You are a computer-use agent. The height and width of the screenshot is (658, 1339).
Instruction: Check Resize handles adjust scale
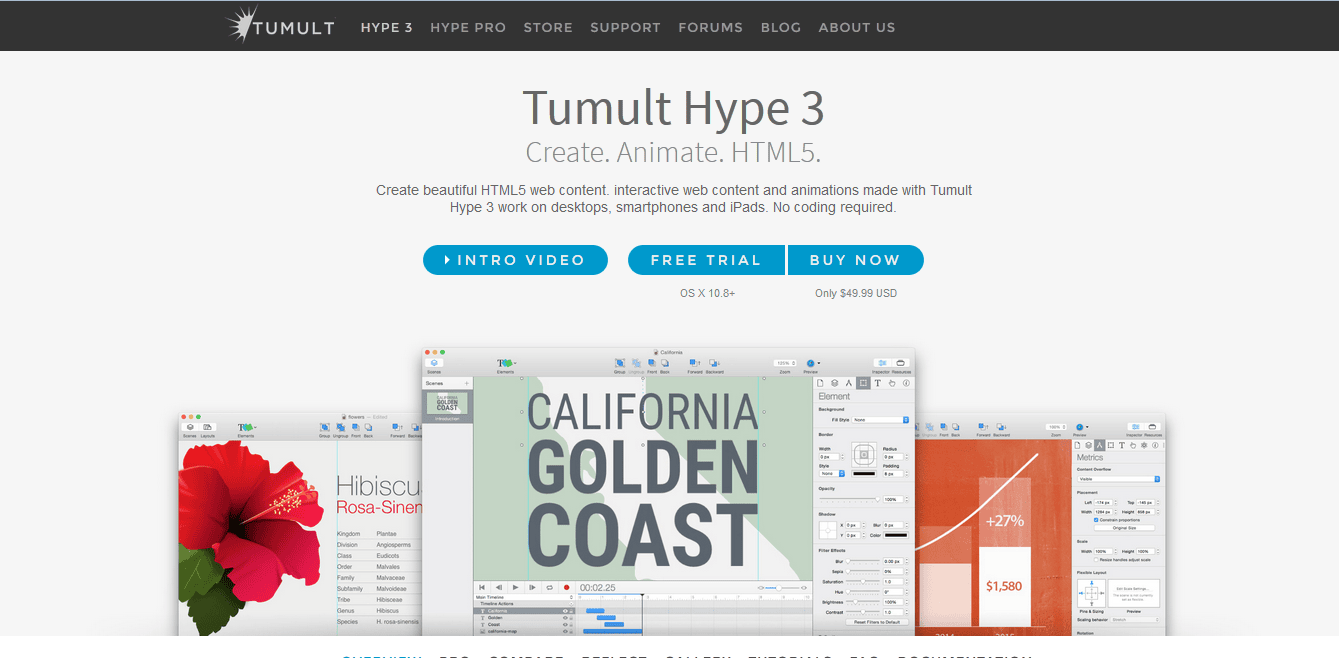coord(1096,560)
